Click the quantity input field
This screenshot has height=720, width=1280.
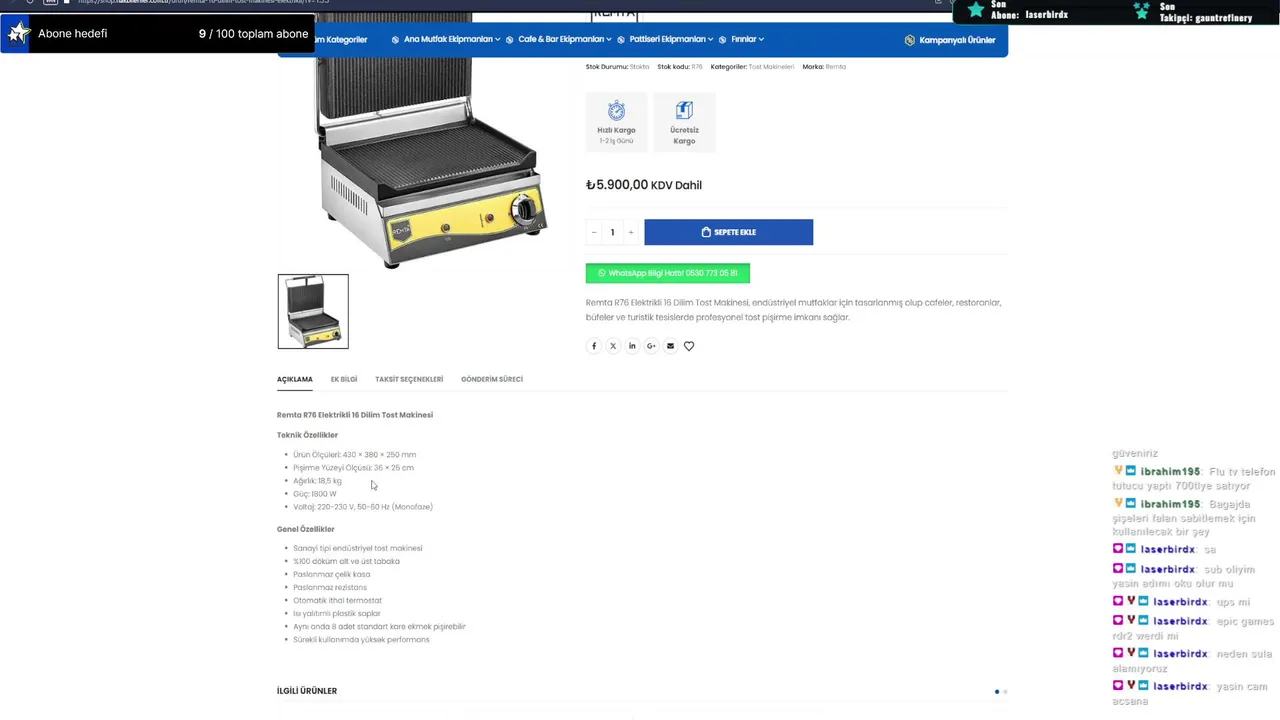612,232
